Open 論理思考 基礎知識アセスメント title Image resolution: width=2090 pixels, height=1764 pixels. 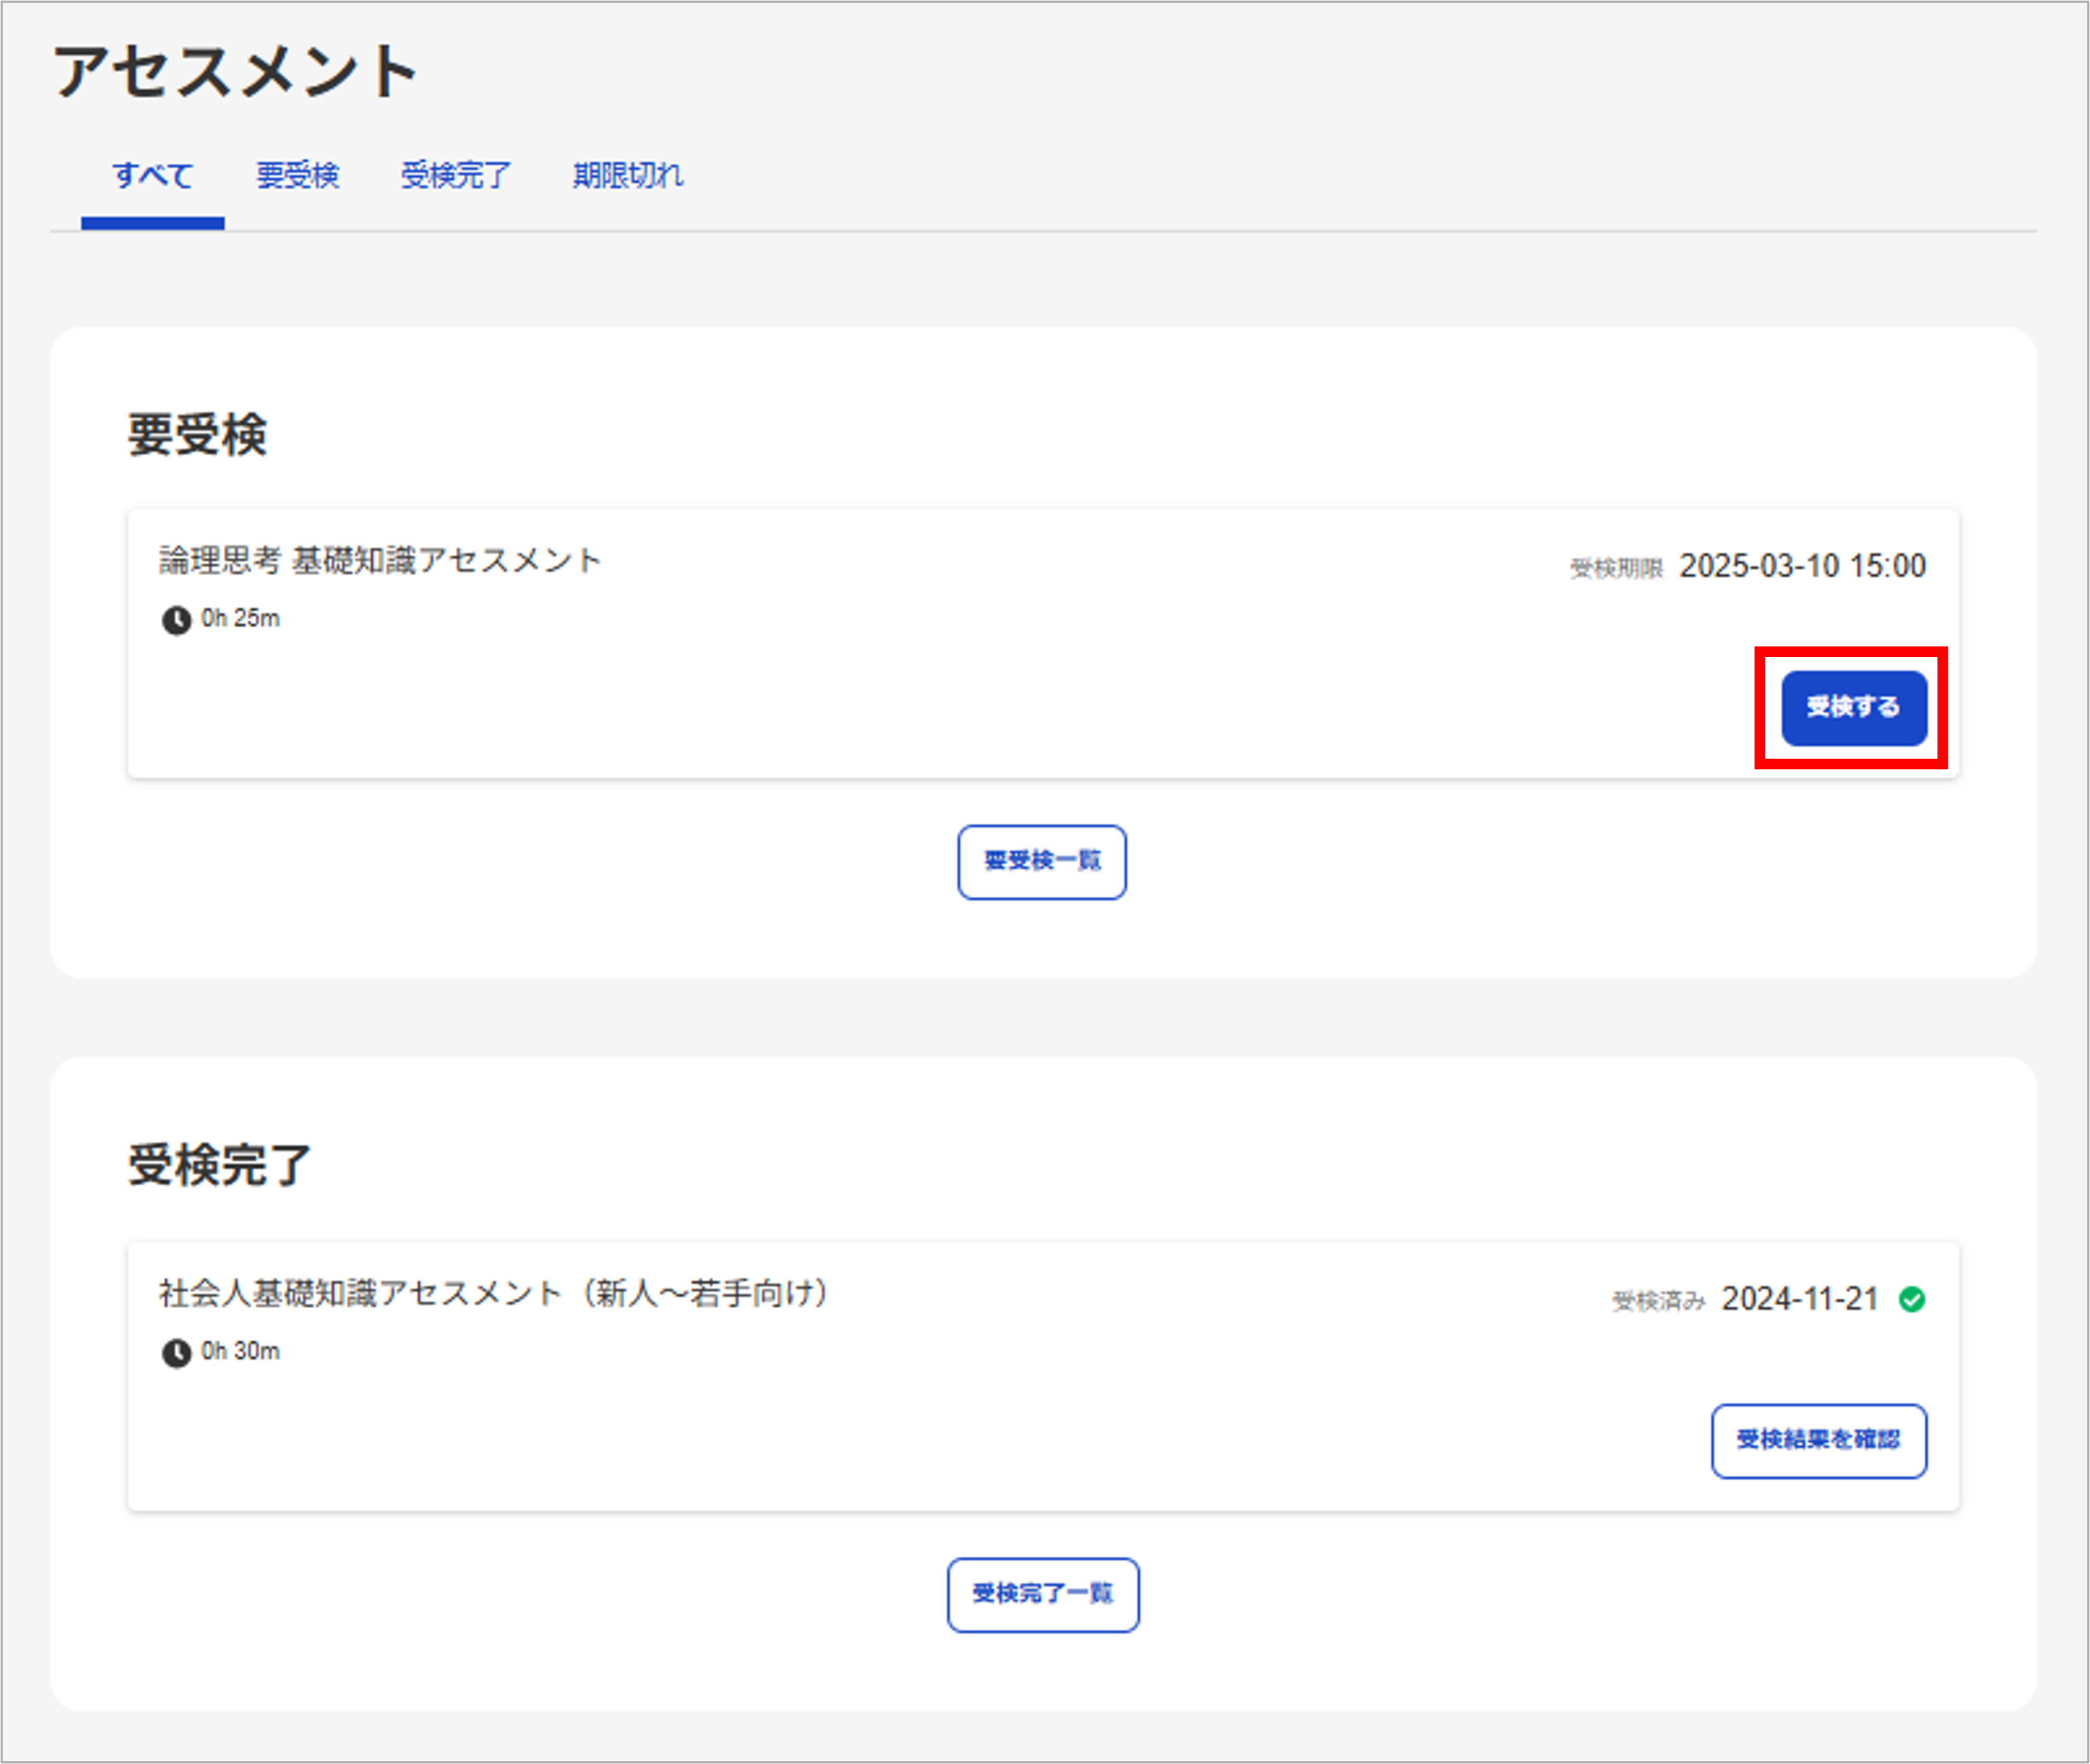(380, 561)
